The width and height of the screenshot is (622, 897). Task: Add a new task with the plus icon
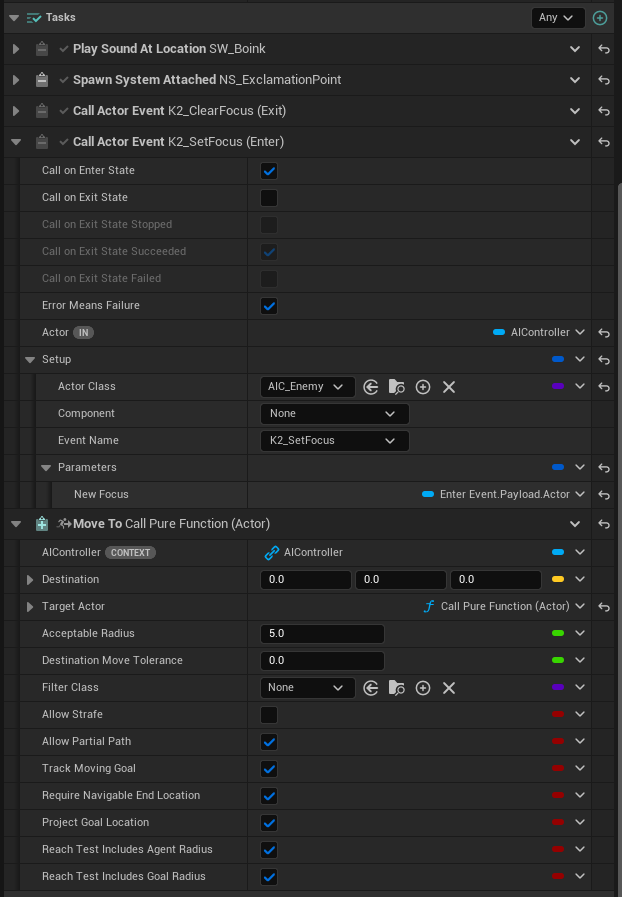[x=600, y=18]
